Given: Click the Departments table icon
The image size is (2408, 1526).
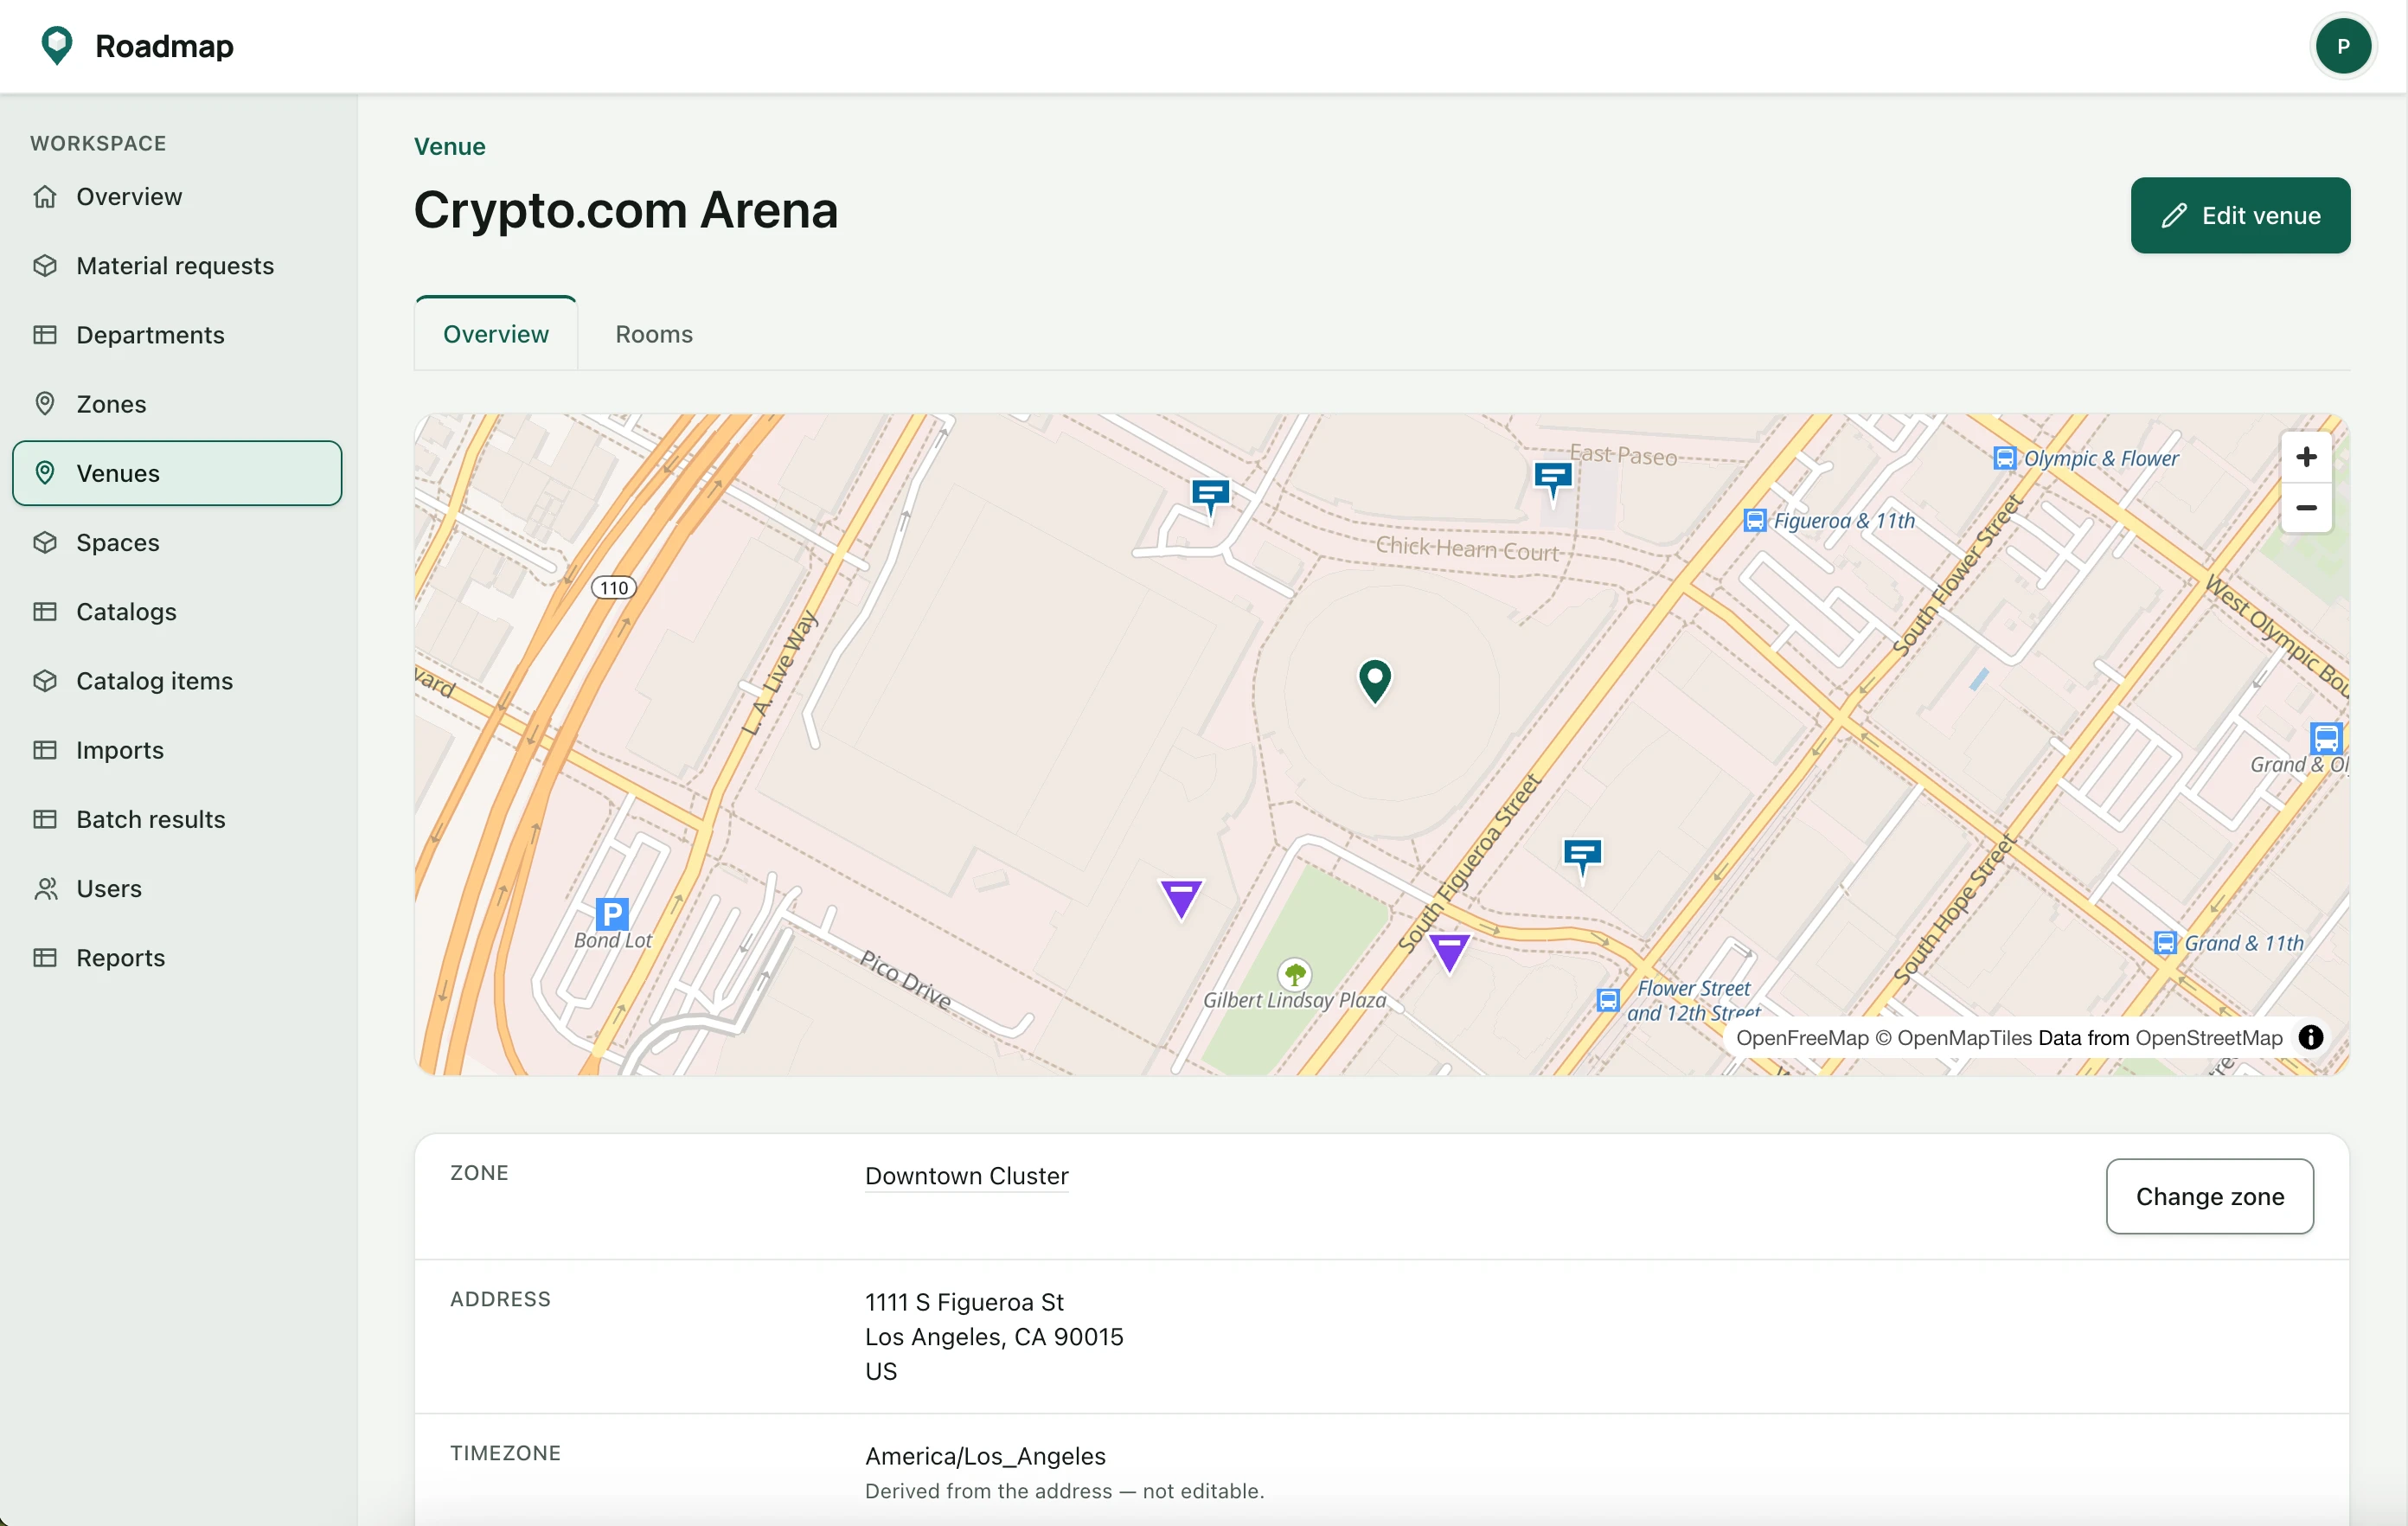Looking at the screenshot, I should tap(45, 334).
